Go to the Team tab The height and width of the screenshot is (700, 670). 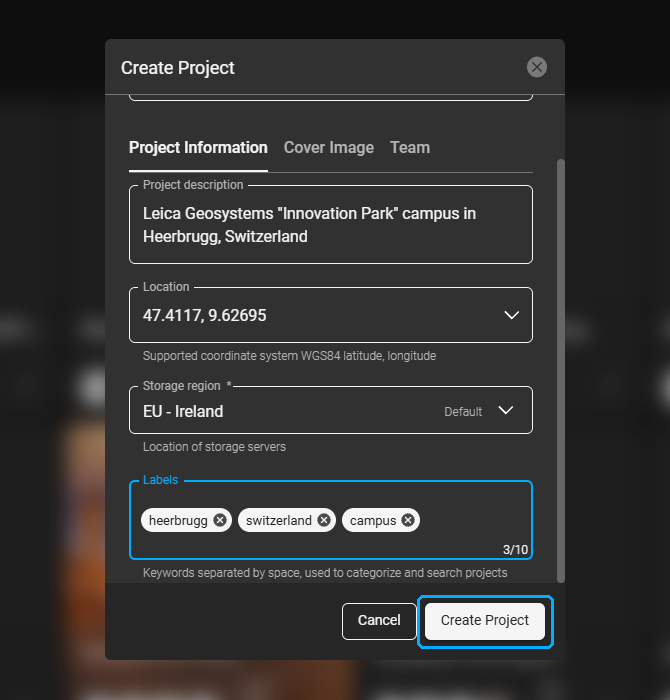[410, 148]
